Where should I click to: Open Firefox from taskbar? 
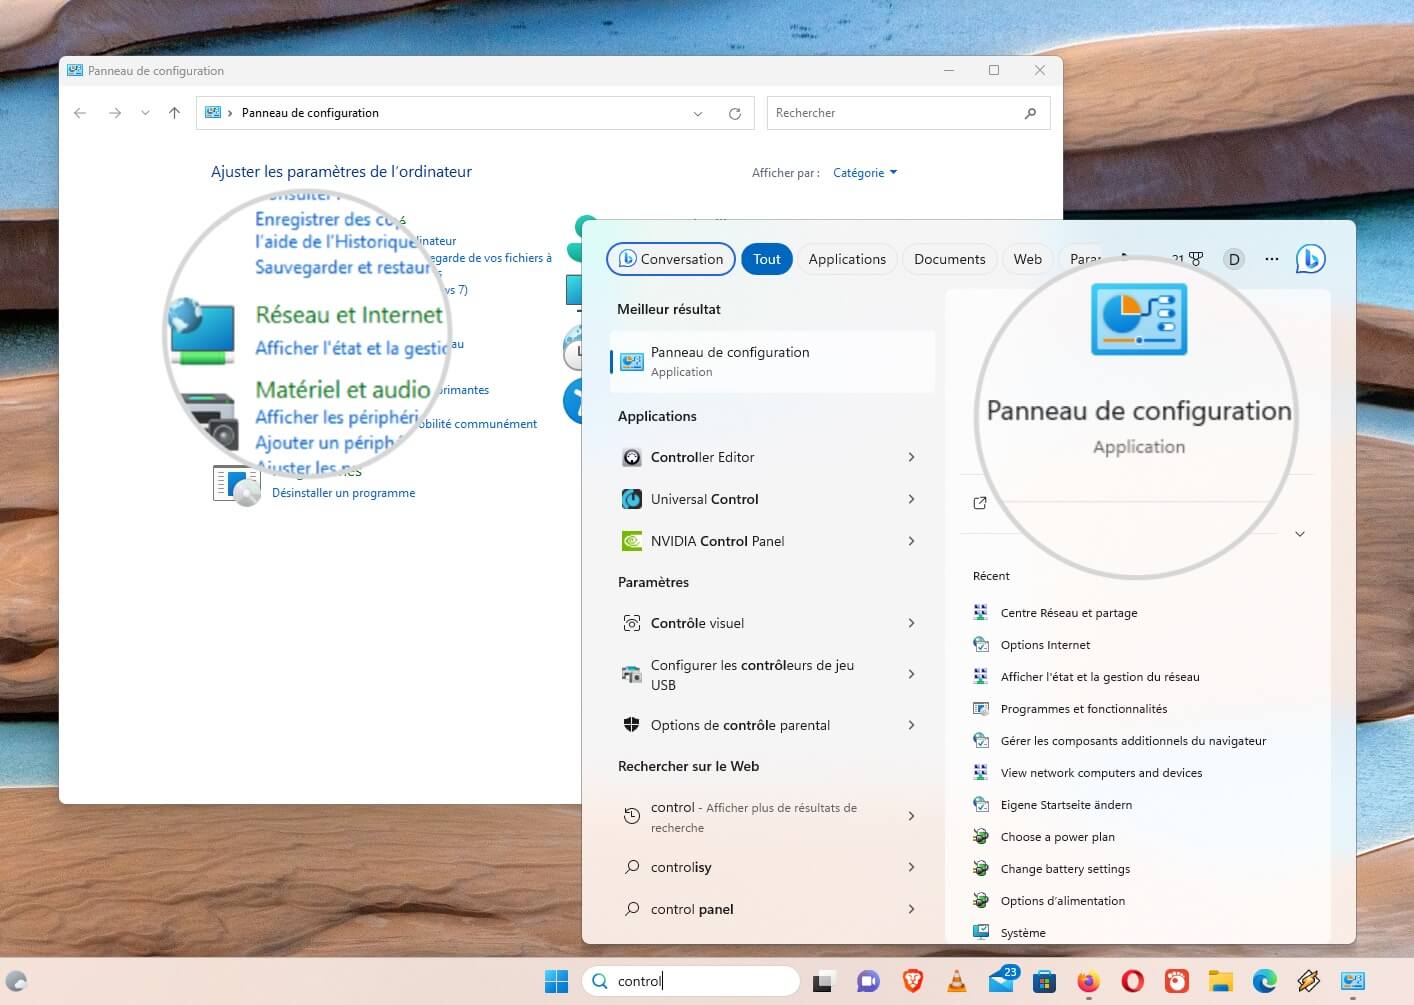(x=1089, y=981)
